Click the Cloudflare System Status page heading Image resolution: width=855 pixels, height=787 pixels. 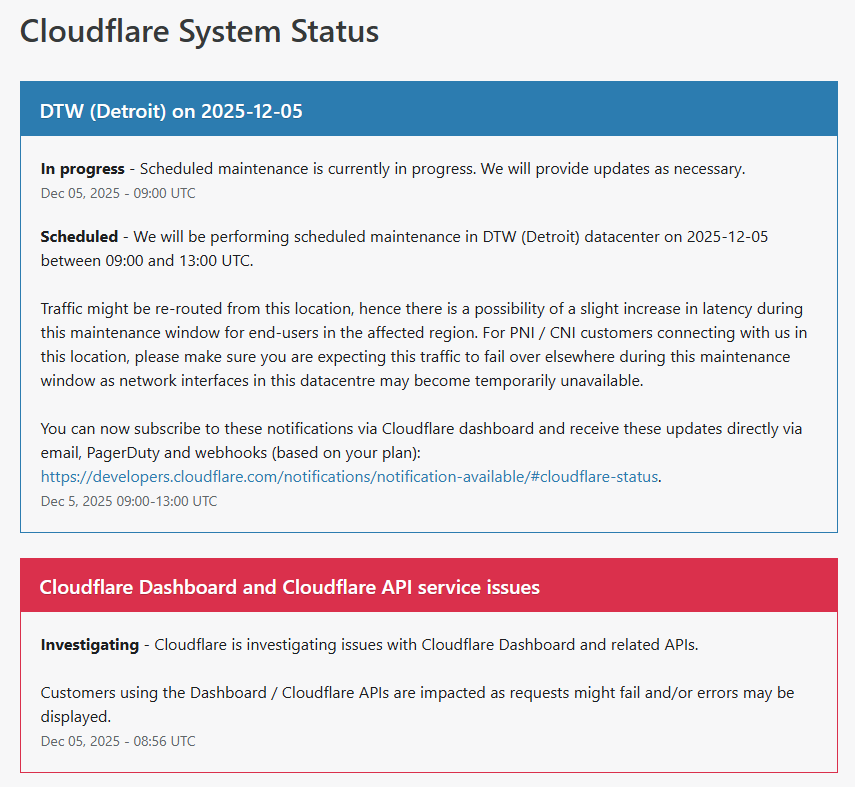pos(199,31)
